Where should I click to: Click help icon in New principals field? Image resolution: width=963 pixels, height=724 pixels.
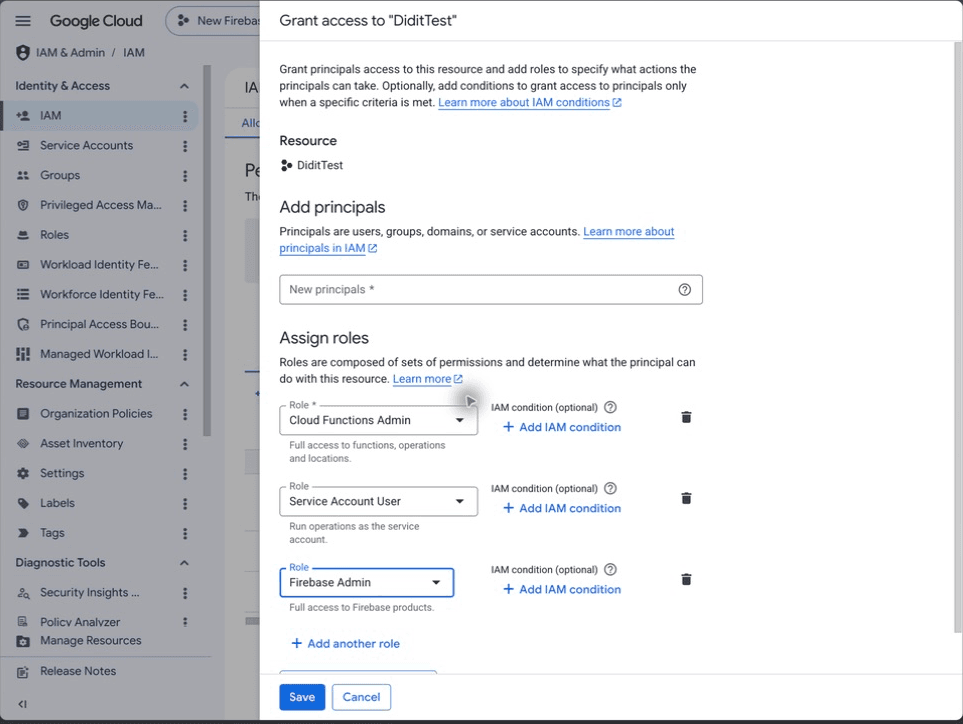click(684, 290)
